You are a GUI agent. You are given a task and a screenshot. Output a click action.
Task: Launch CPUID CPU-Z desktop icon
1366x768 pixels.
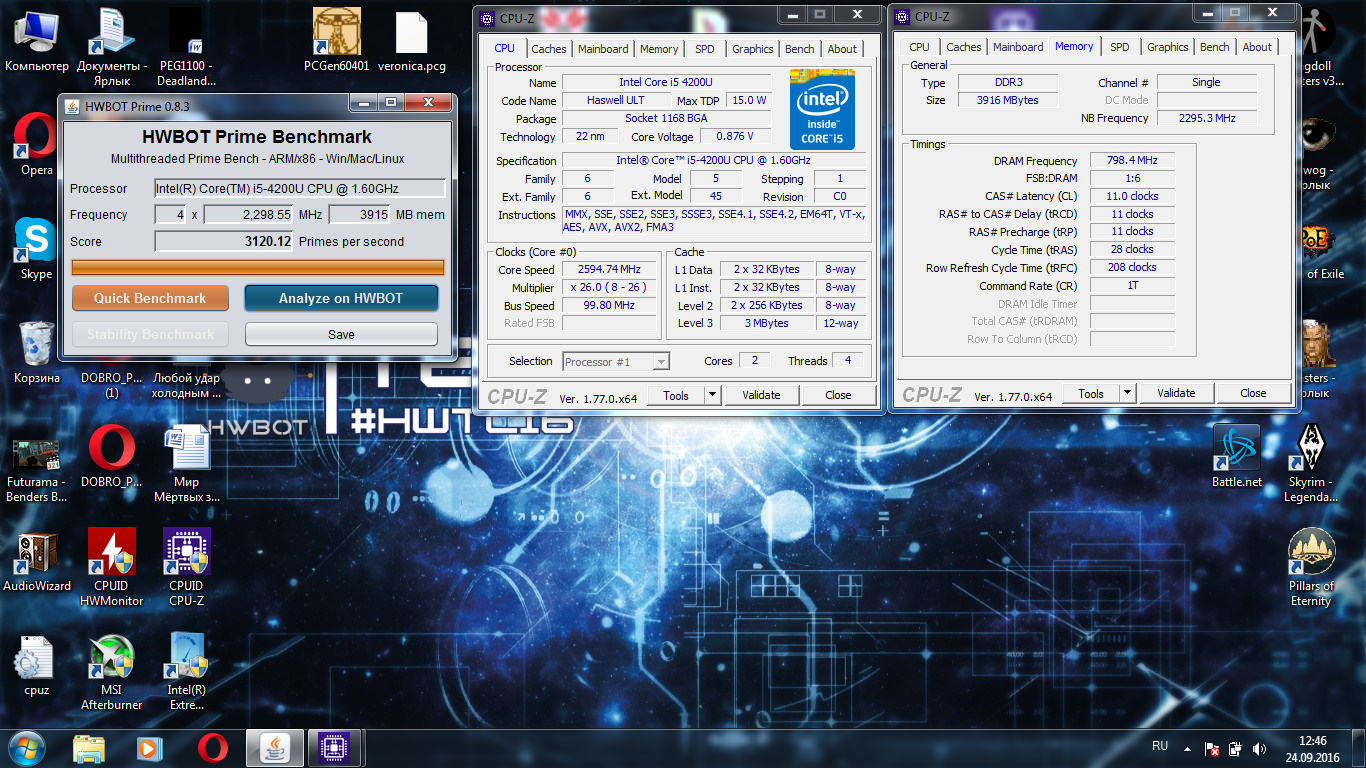[186, 568]
